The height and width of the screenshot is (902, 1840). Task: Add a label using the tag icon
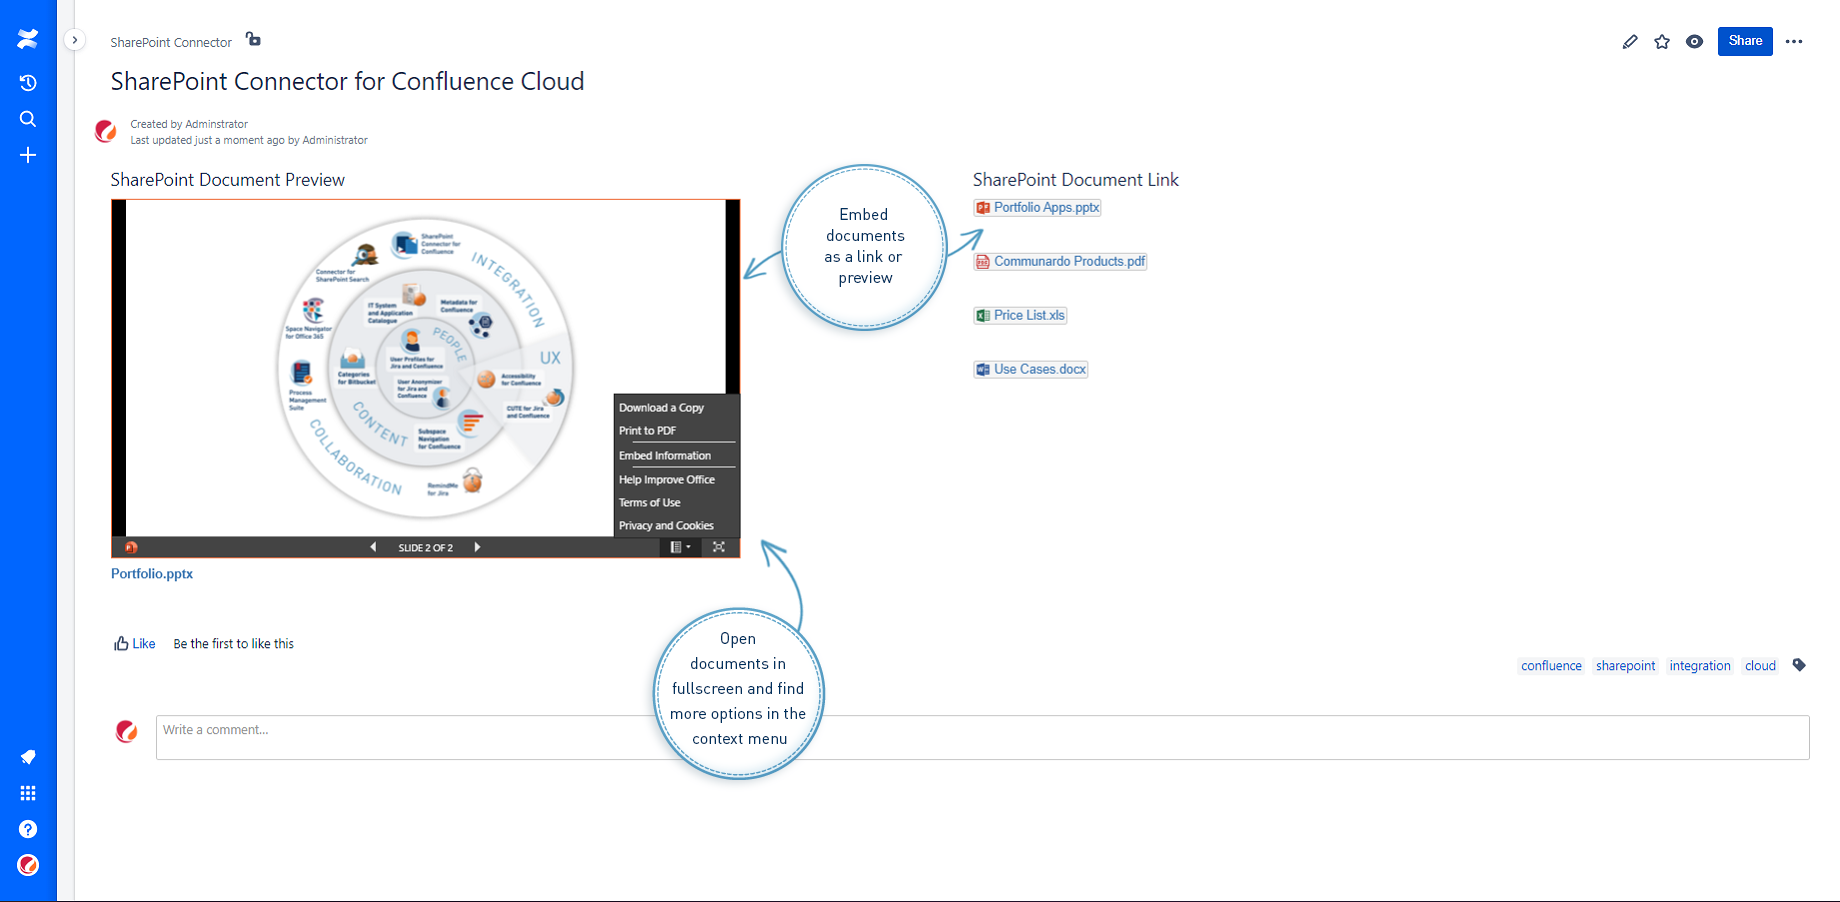click(1799, 664)
